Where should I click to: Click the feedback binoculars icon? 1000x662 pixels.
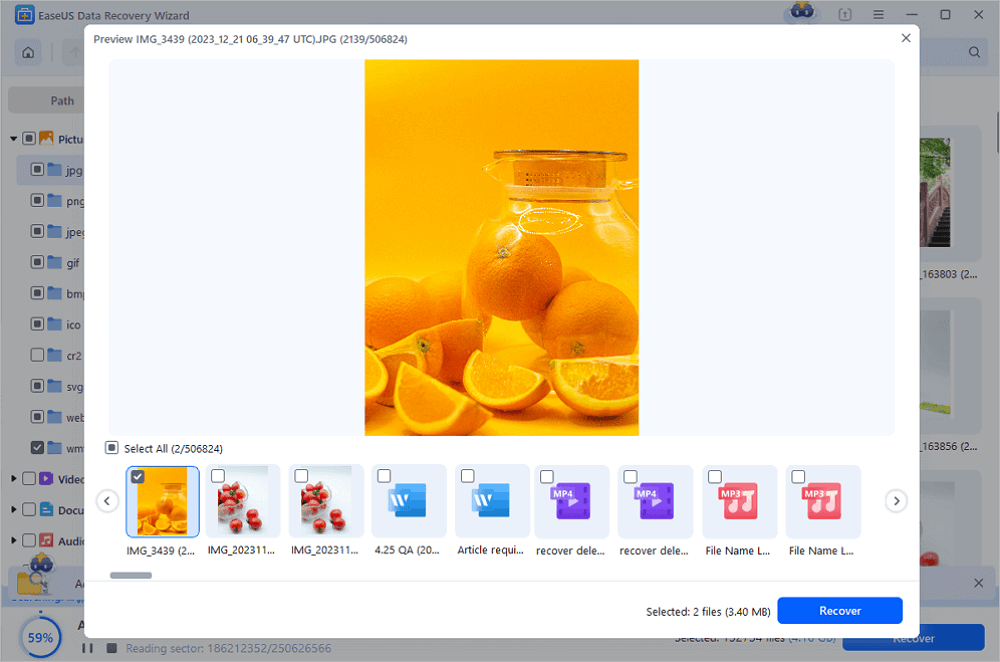(800, 12)
